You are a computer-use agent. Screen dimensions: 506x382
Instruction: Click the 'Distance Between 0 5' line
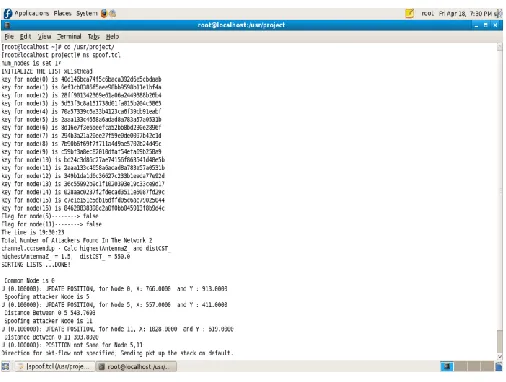point(50,313)
